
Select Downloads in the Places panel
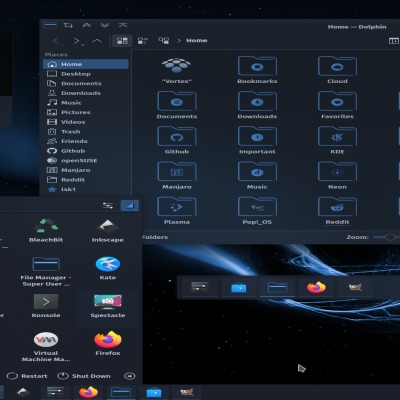(86, 93)
